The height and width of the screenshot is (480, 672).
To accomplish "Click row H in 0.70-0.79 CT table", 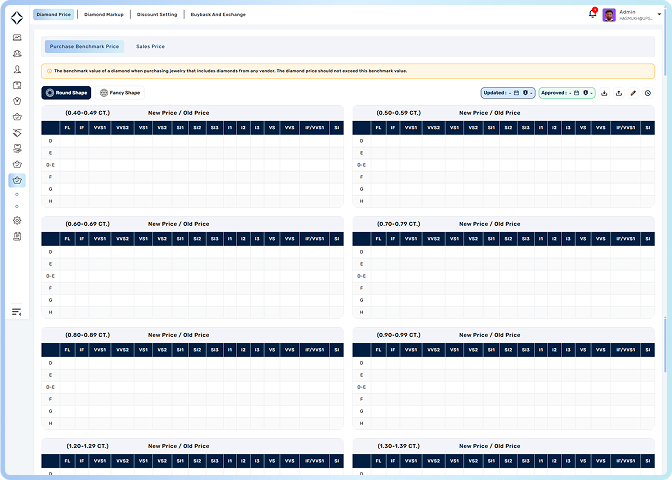I will point(504,312).
